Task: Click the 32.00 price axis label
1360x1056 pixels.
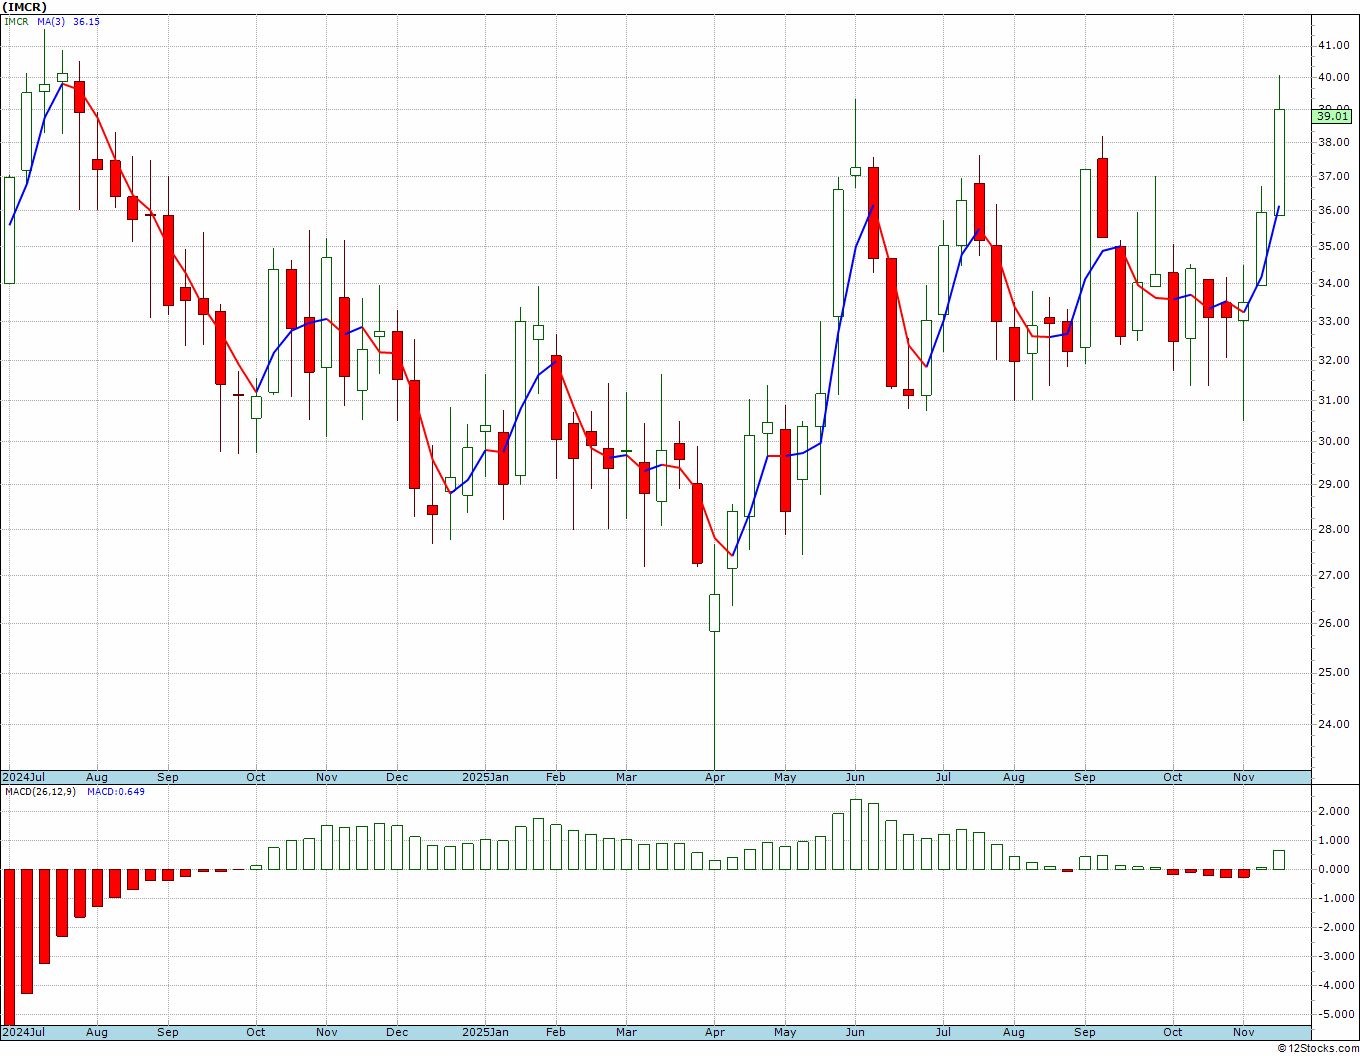Action: point(1332,360)
